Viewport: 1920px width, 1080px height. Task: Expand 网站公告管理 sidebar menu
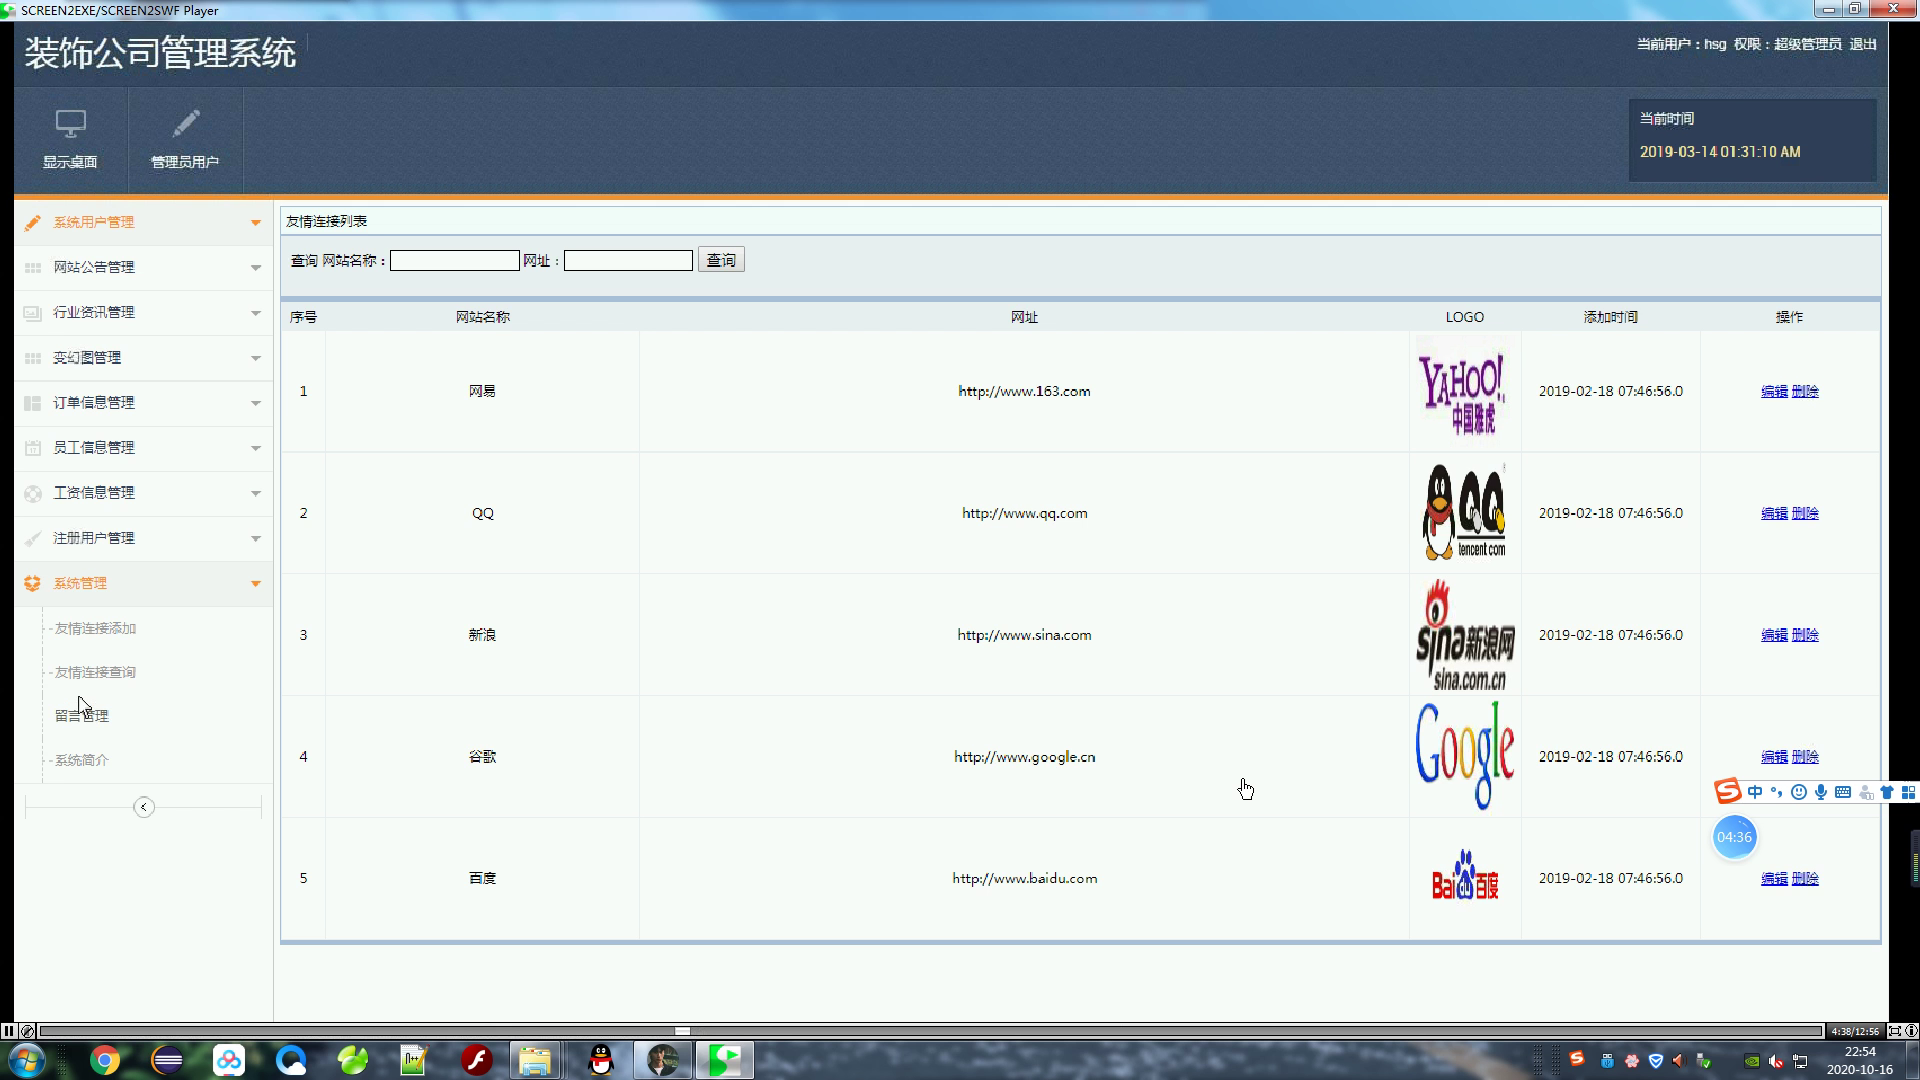(x=143, y=267)
